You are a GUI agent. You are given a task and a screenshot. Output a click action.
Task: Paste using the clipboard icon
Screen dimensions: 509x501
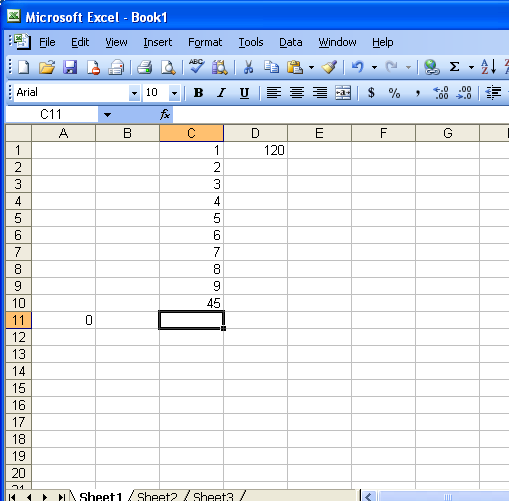pyautogui.click(x=295, y=67)
